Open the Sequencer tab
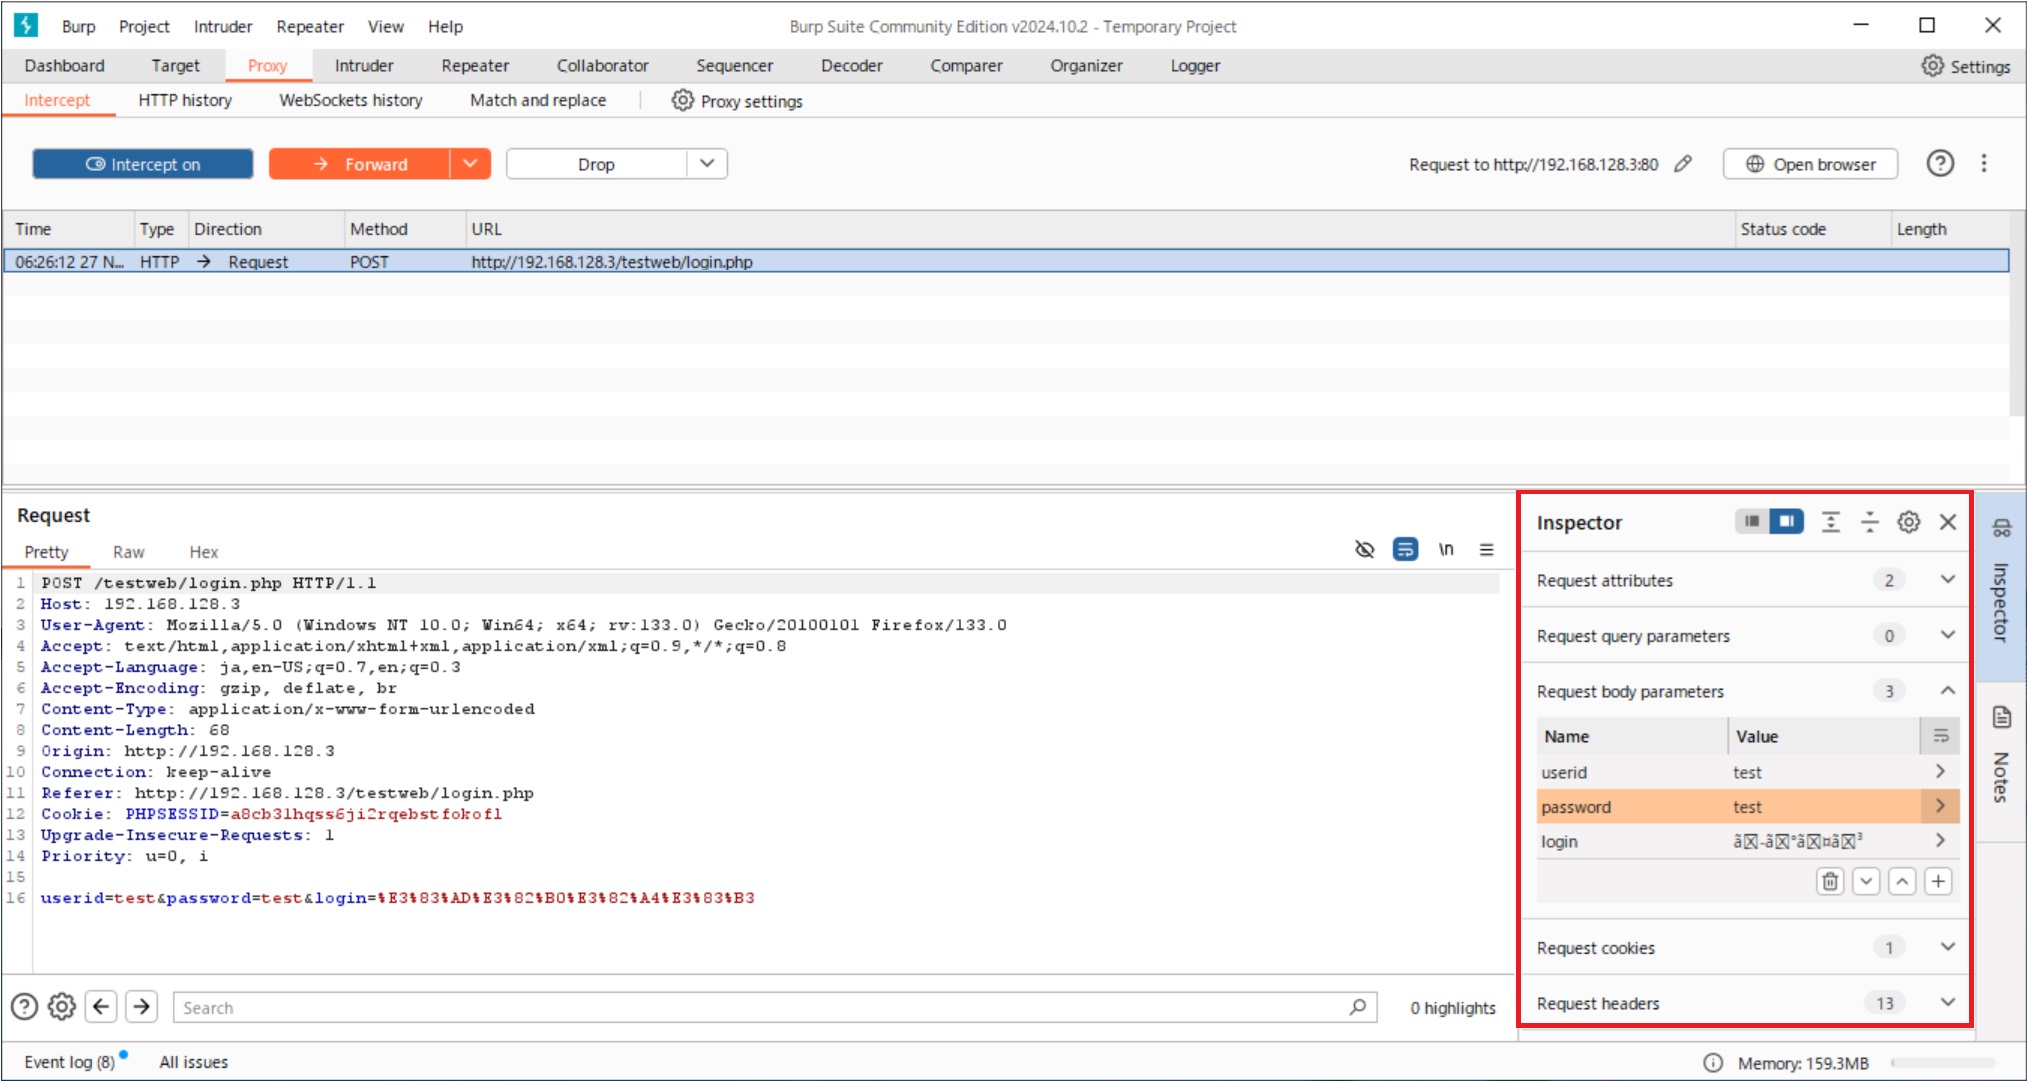 click(734, 66)
